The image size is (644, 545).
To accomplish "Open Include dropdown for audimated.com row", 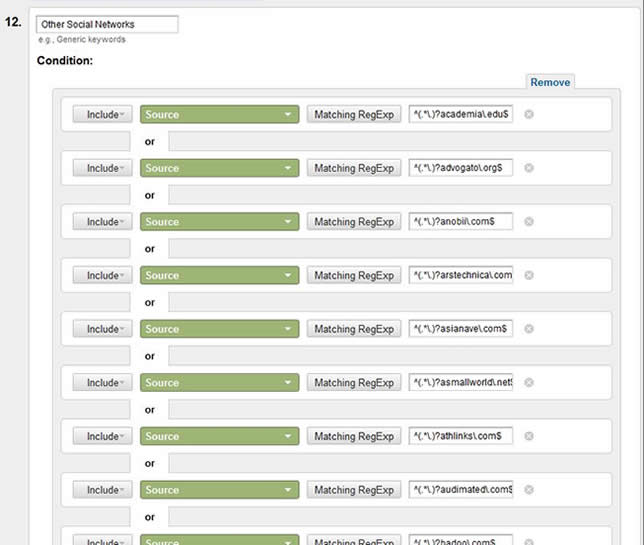I will pos(103,490).
